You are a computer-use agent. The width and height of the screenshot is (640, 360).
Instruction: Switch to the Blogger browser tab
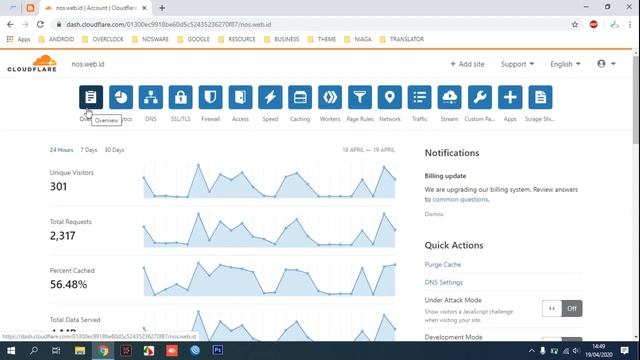pyautogui.click(x=30, y=8)
